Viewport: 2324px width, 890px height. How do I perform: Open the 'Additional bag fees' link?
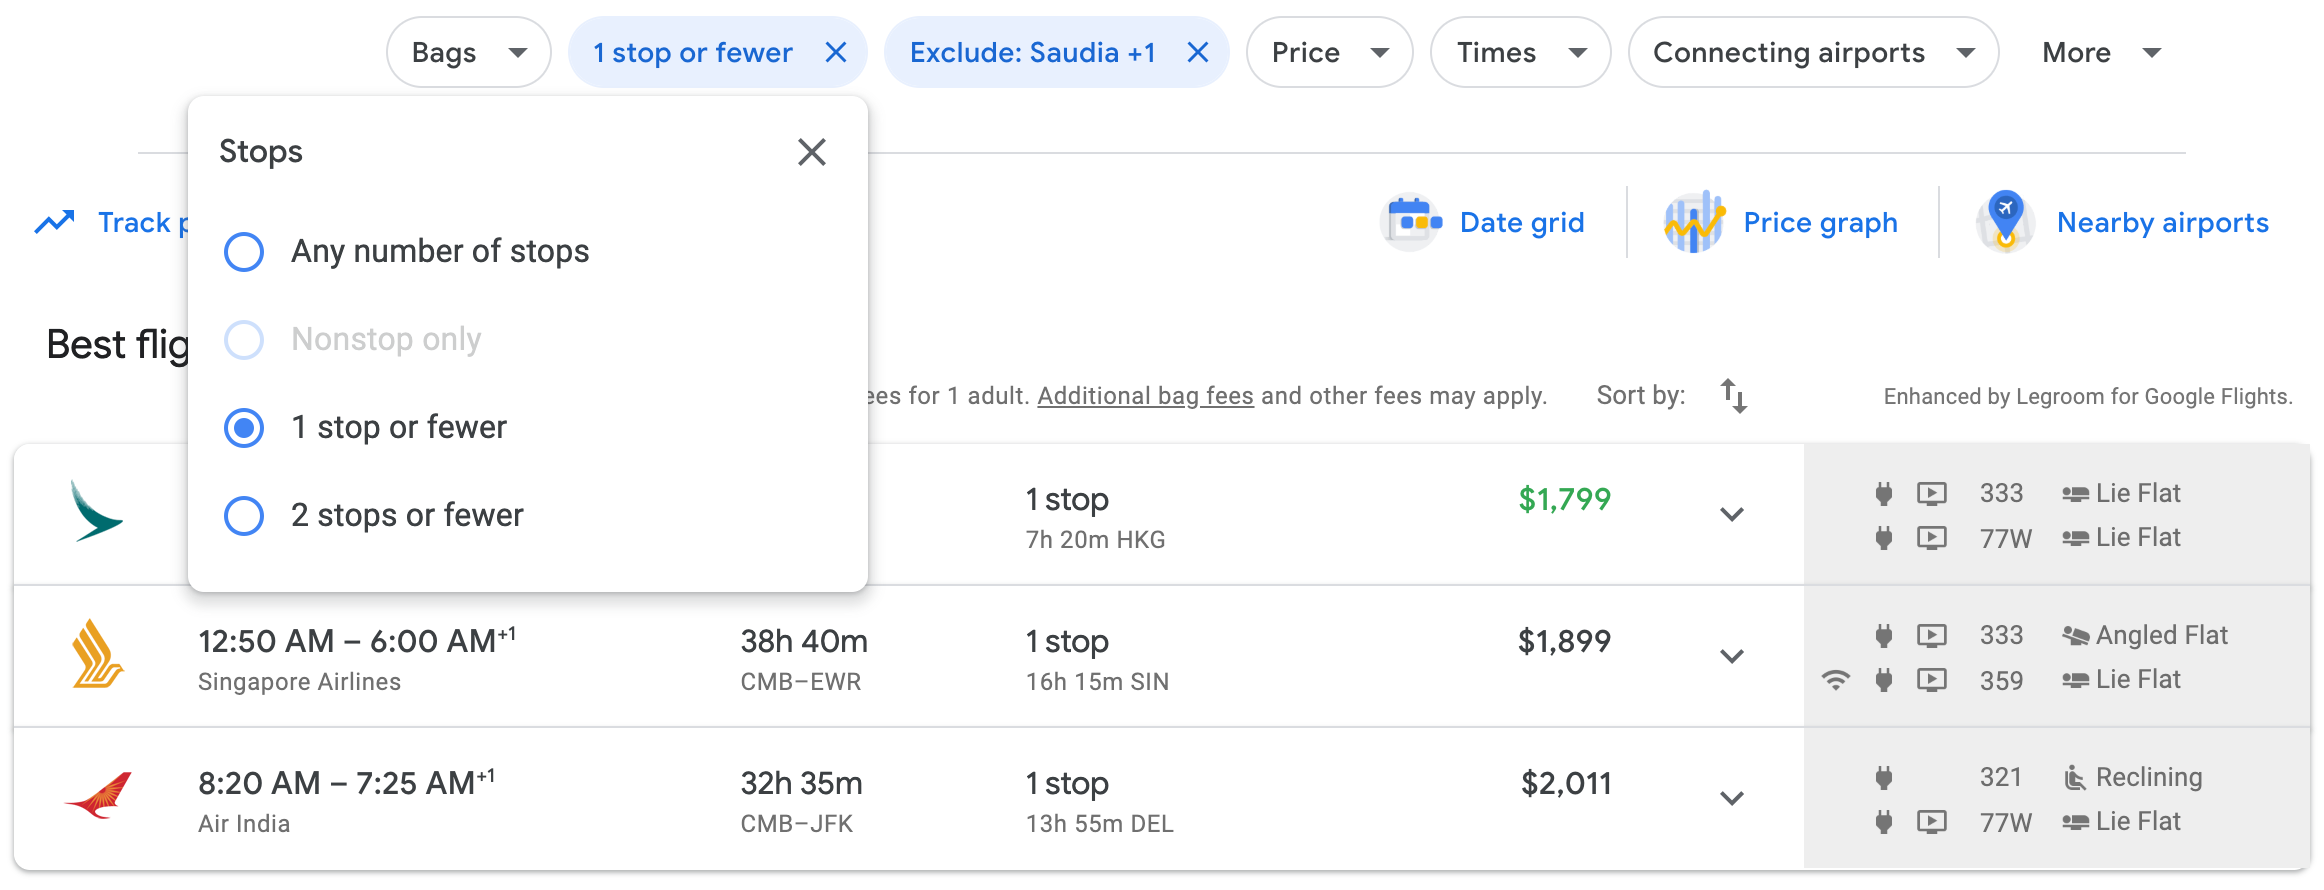pyautogui.click(x=1145, y=396)
